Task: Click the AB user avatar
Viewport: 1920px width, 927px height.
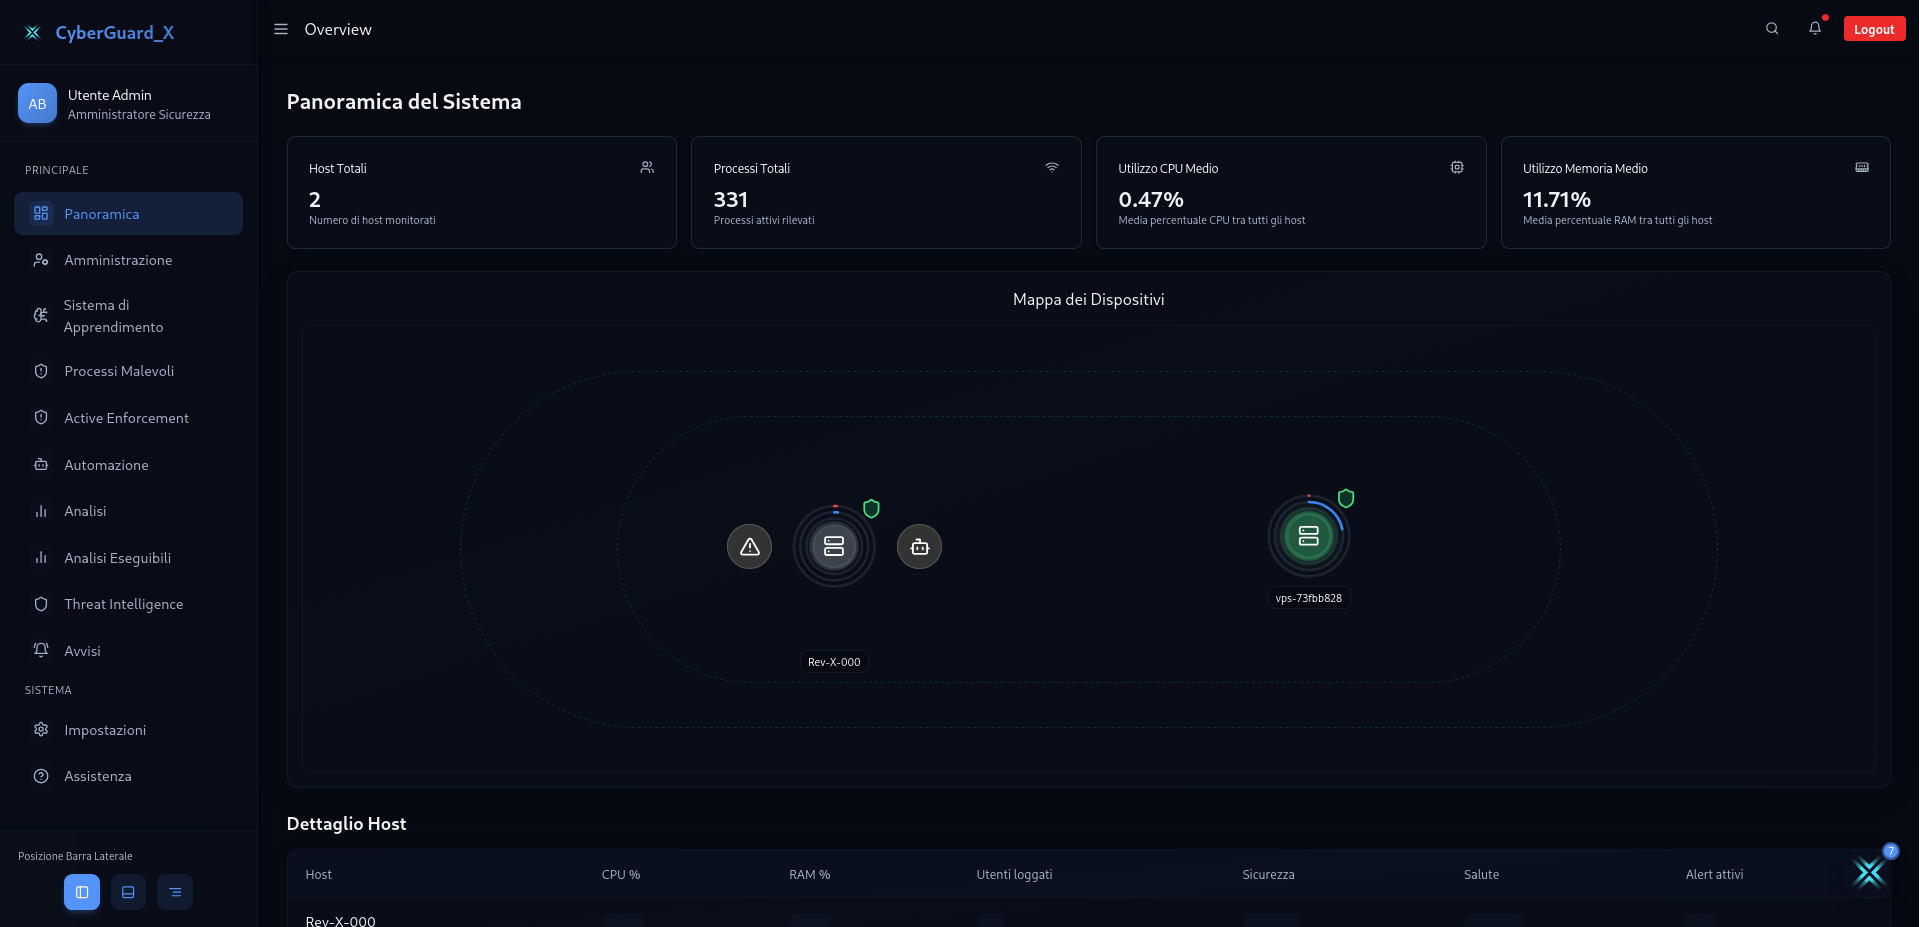Action: click(37, 104)
